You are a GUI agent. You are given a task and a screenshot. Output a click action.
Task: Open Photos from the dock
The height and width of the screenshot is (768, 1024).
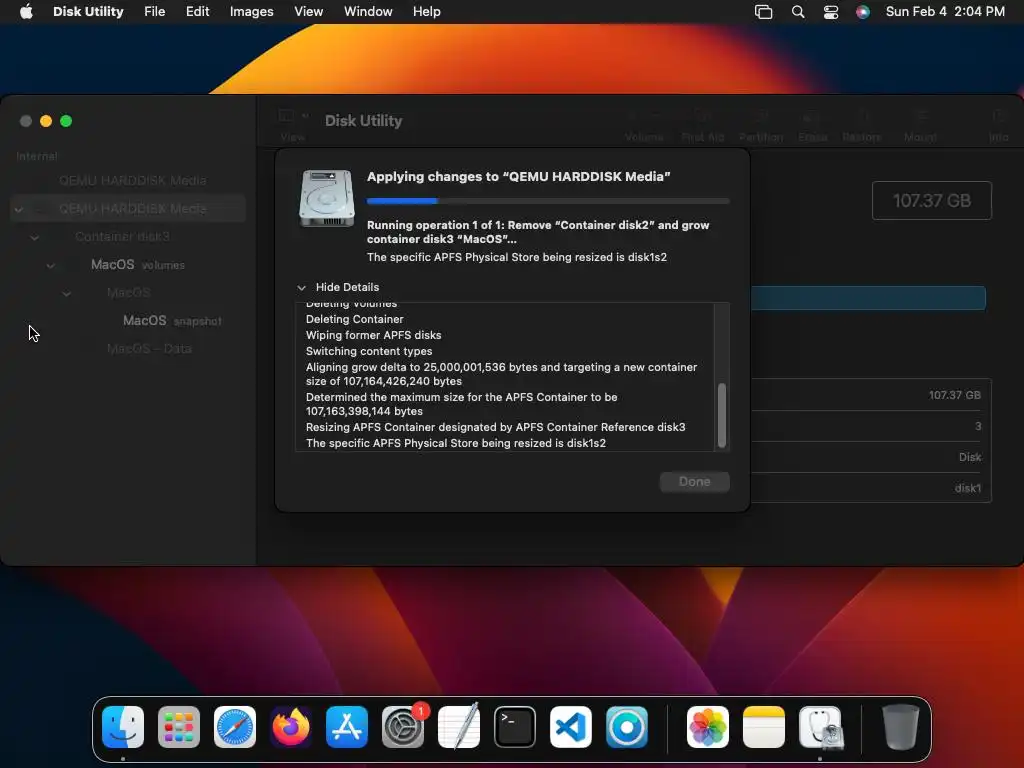(708, 727)
